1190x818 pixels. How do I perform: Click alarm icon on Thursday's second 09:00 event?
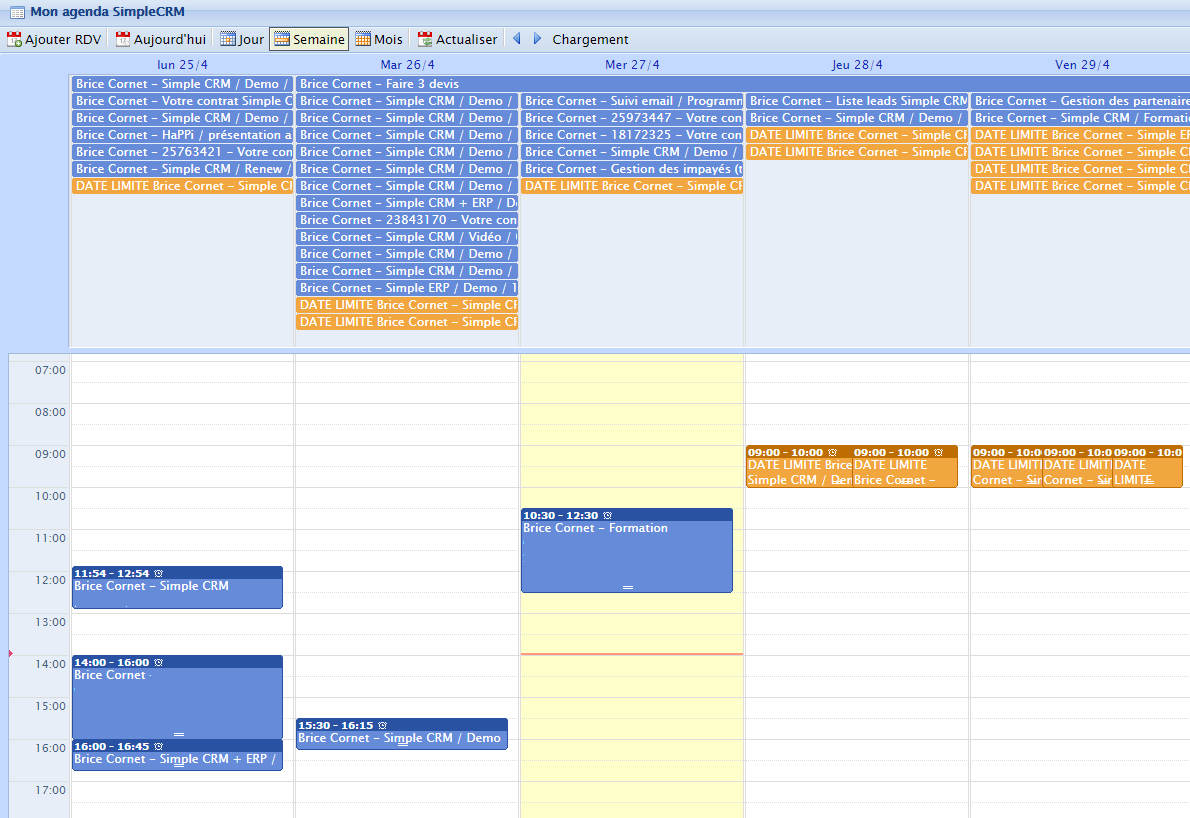(938, 452)
